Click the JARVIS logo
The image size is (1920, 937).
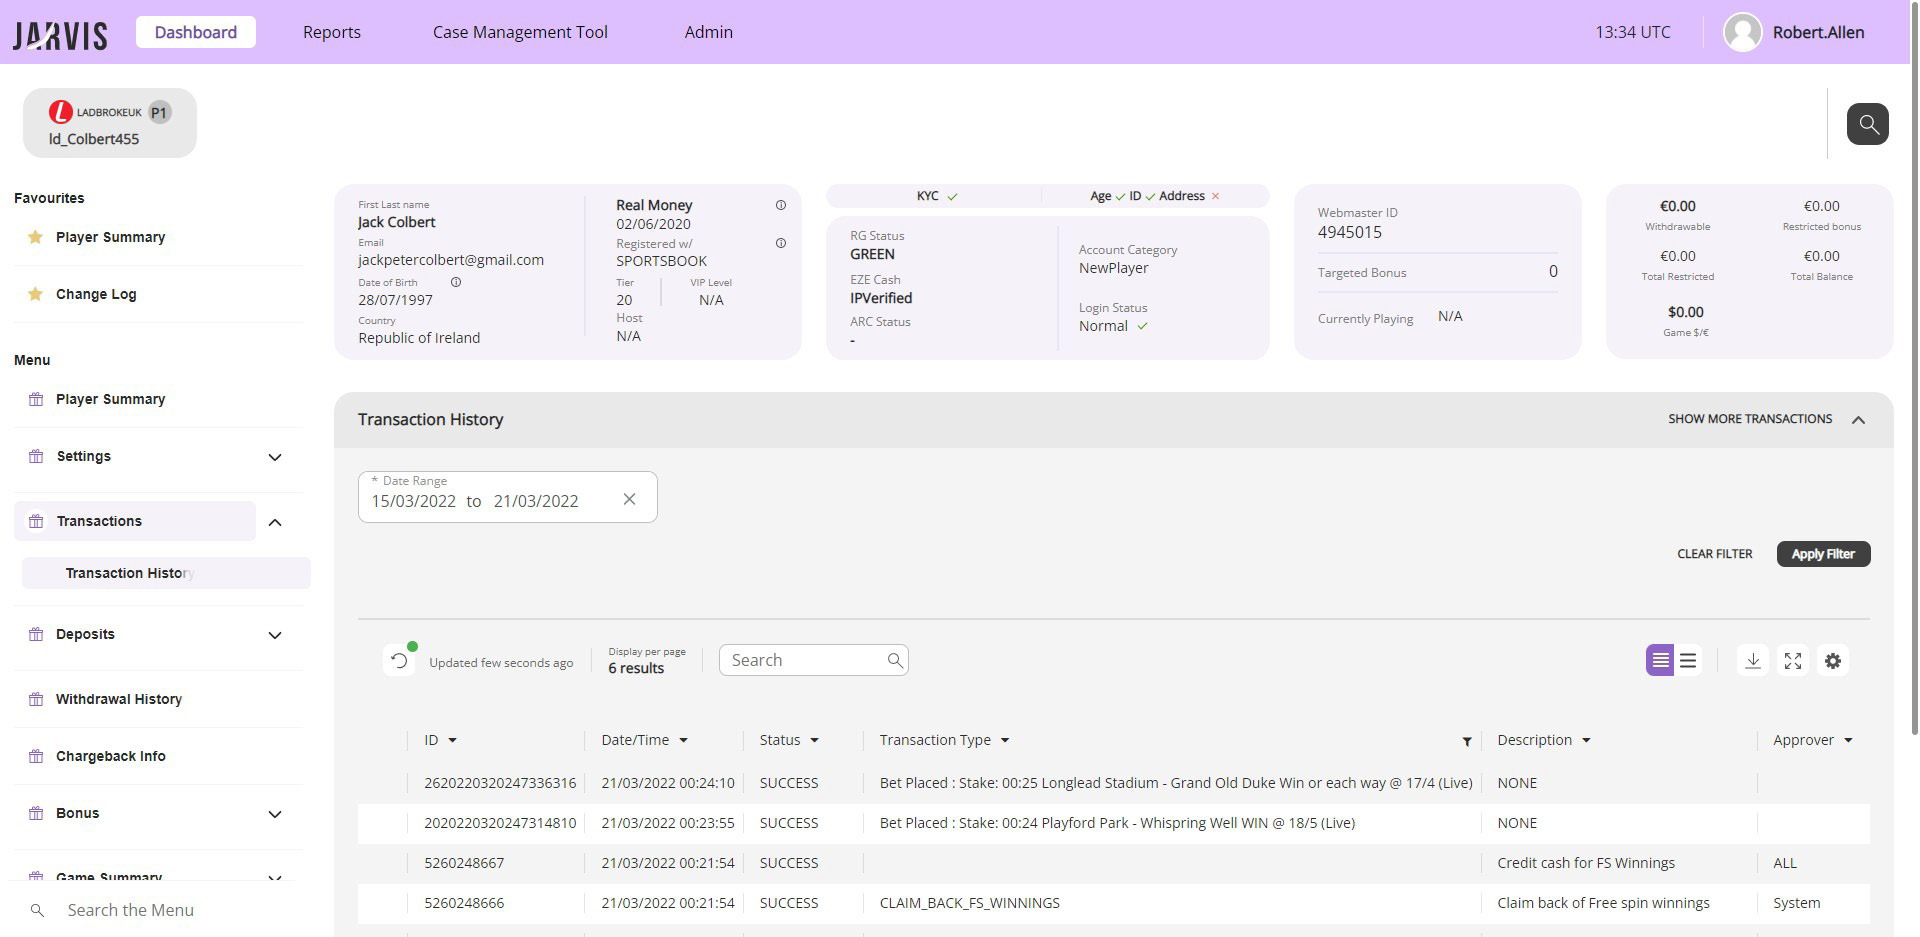pos(60,36)
